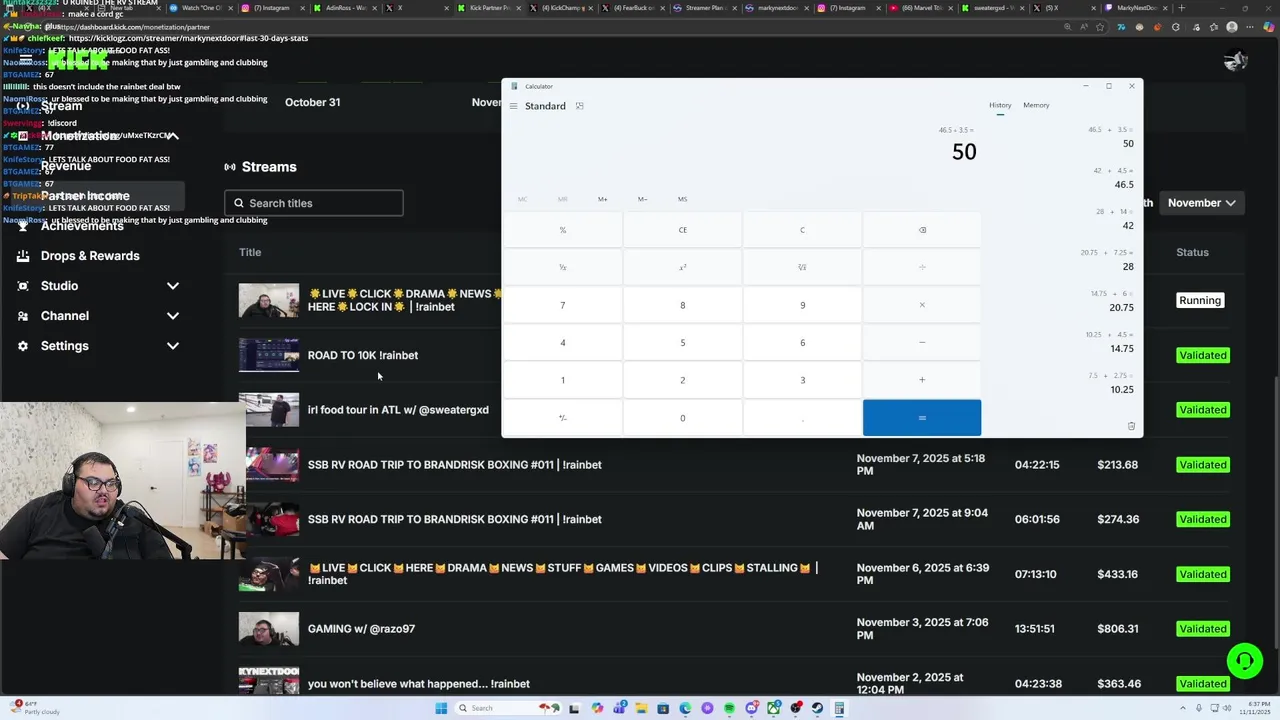Open Microsoft Edge from the taskbar
This screenshot has width=1280, height=720.
click(x=685, y=708)
